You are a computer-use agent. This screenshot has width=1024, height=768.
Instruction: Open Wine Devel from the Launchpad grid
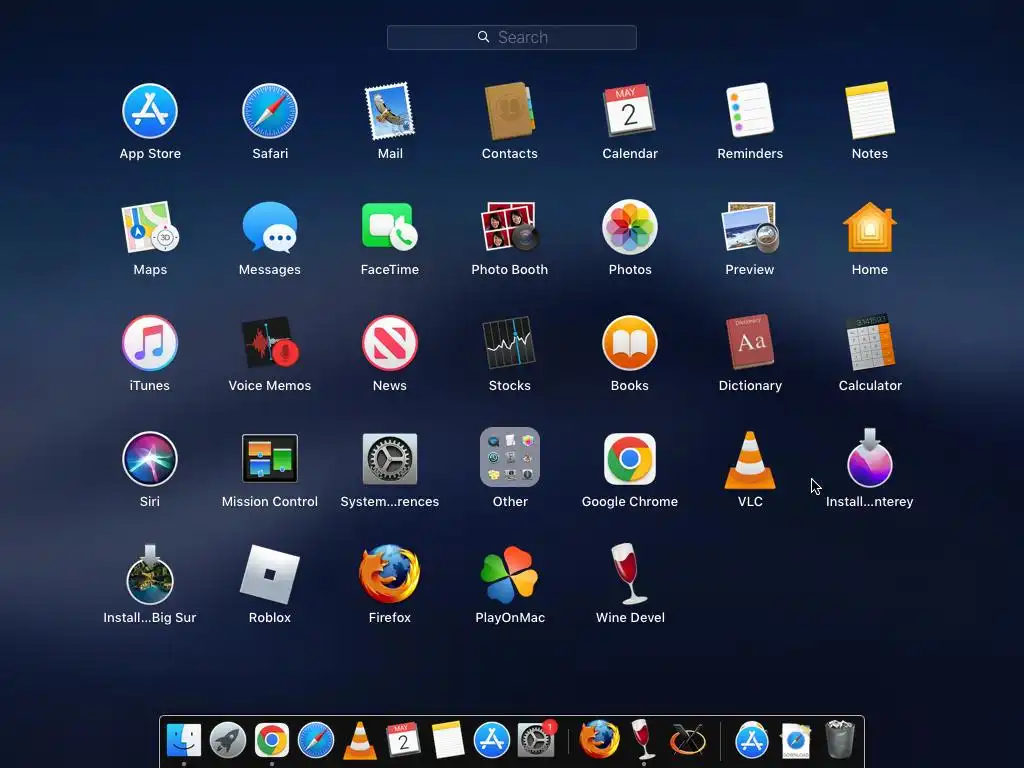coord(630,574)
